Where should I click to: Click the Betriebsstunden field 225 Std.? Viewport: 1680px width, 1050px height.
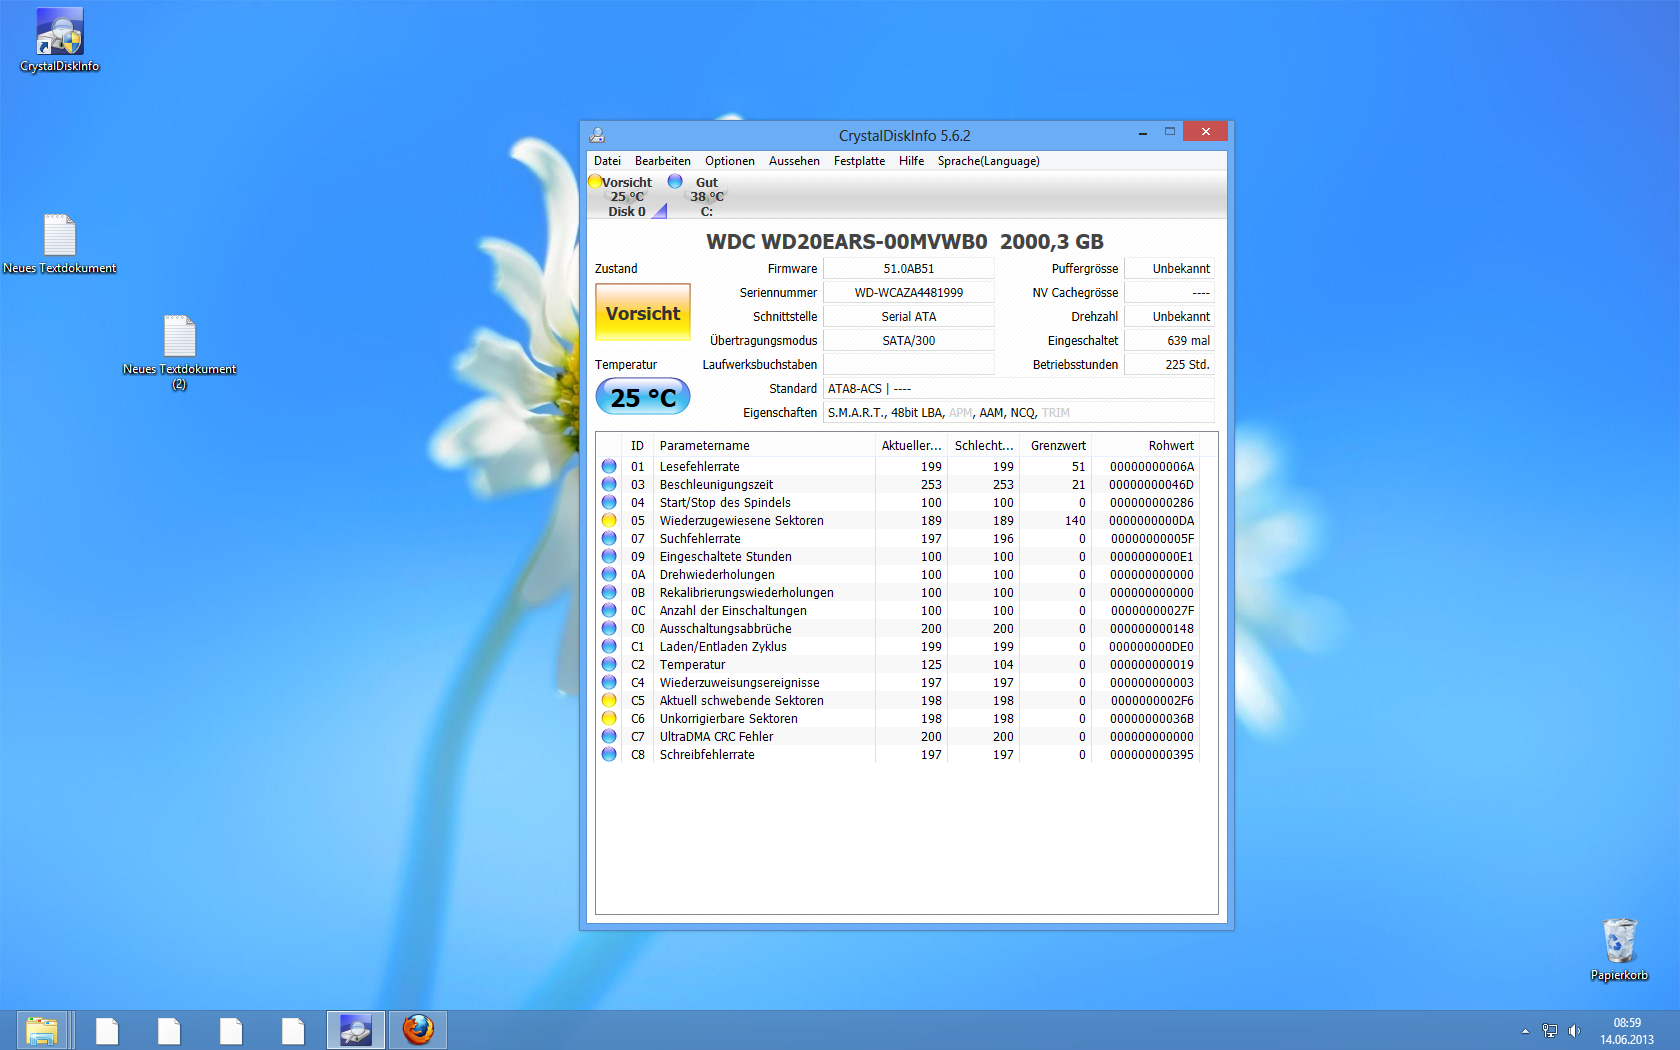(1170, 365)
